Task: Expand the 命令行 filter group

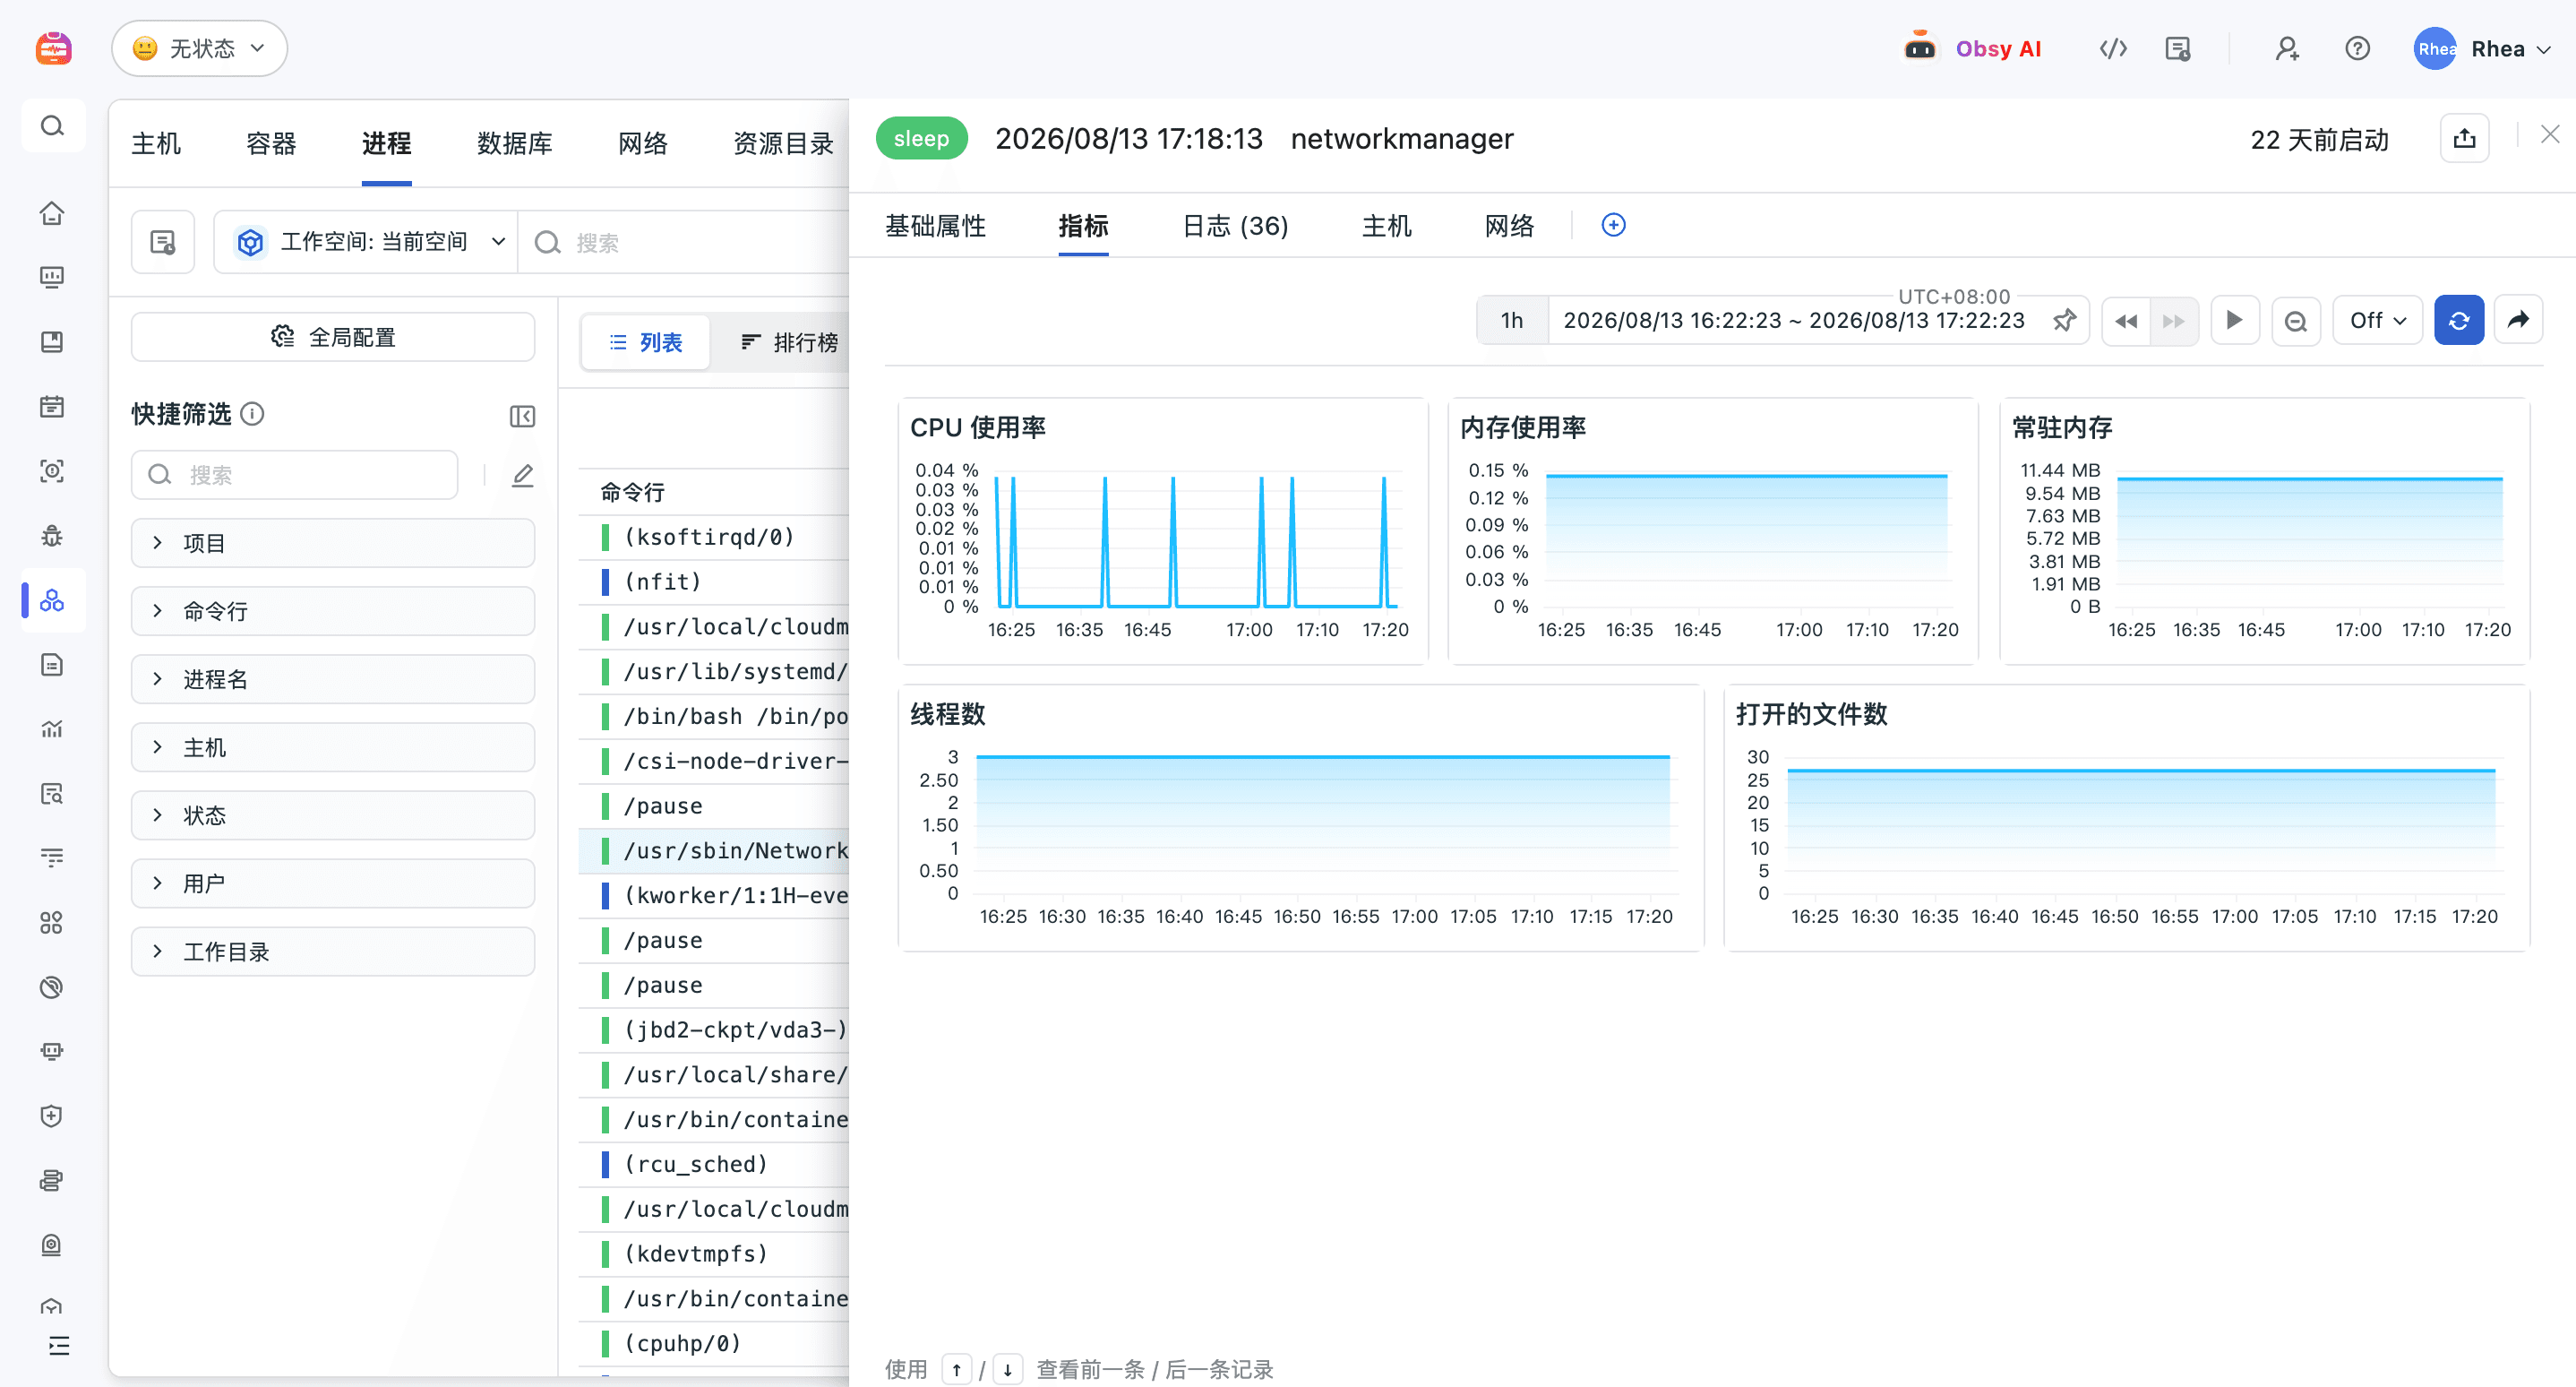Action: pyautogui.click(x=333, y=611)
